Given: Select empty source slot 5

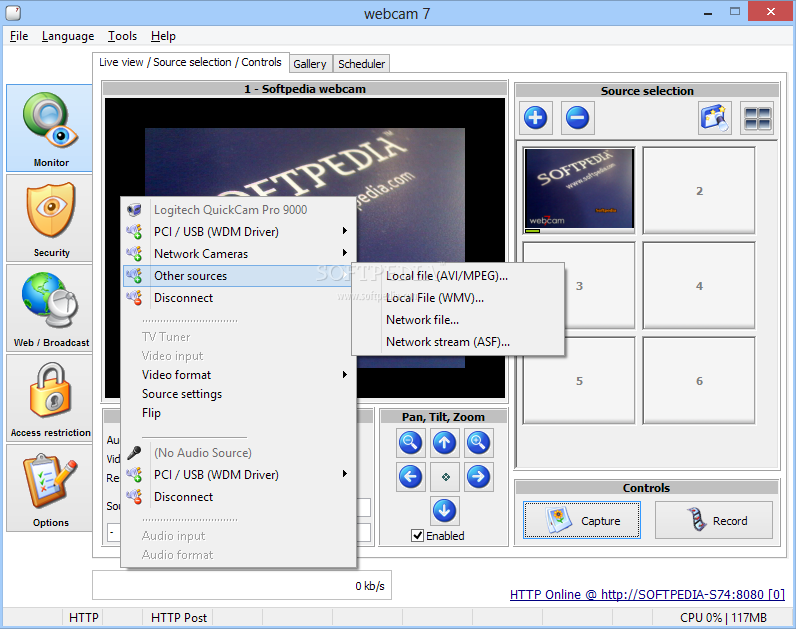Looking at the screenshot, I should click(x=579, y=380).
